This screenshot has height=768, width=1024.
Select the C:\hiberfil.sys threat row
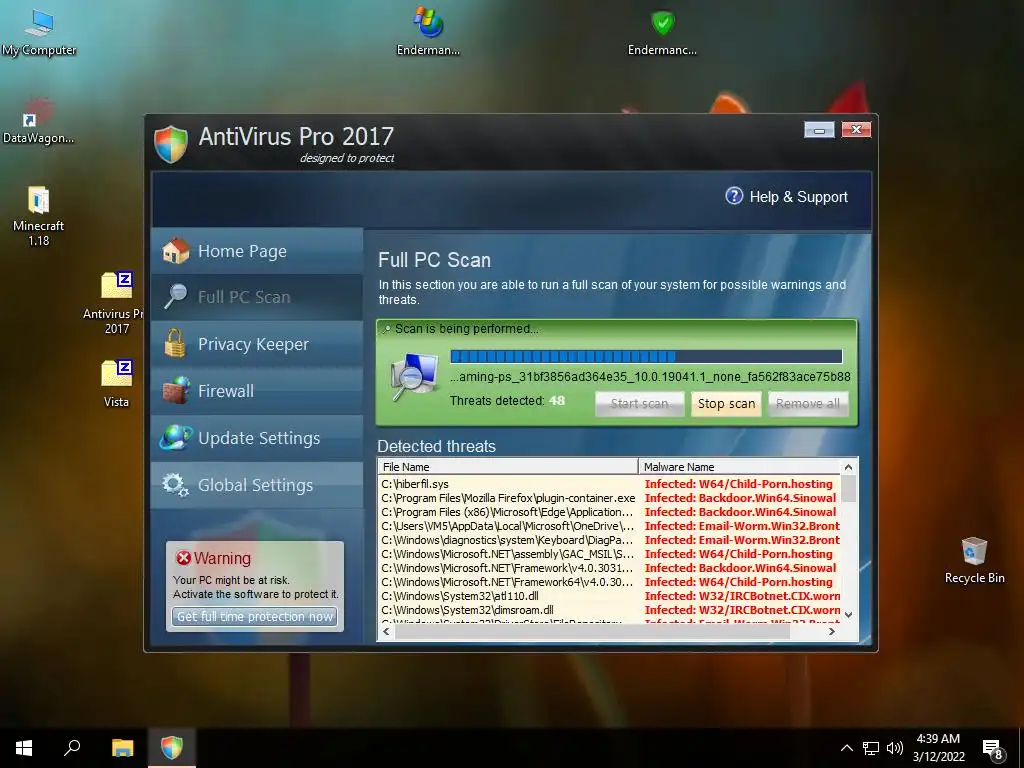tap(609, 484)
